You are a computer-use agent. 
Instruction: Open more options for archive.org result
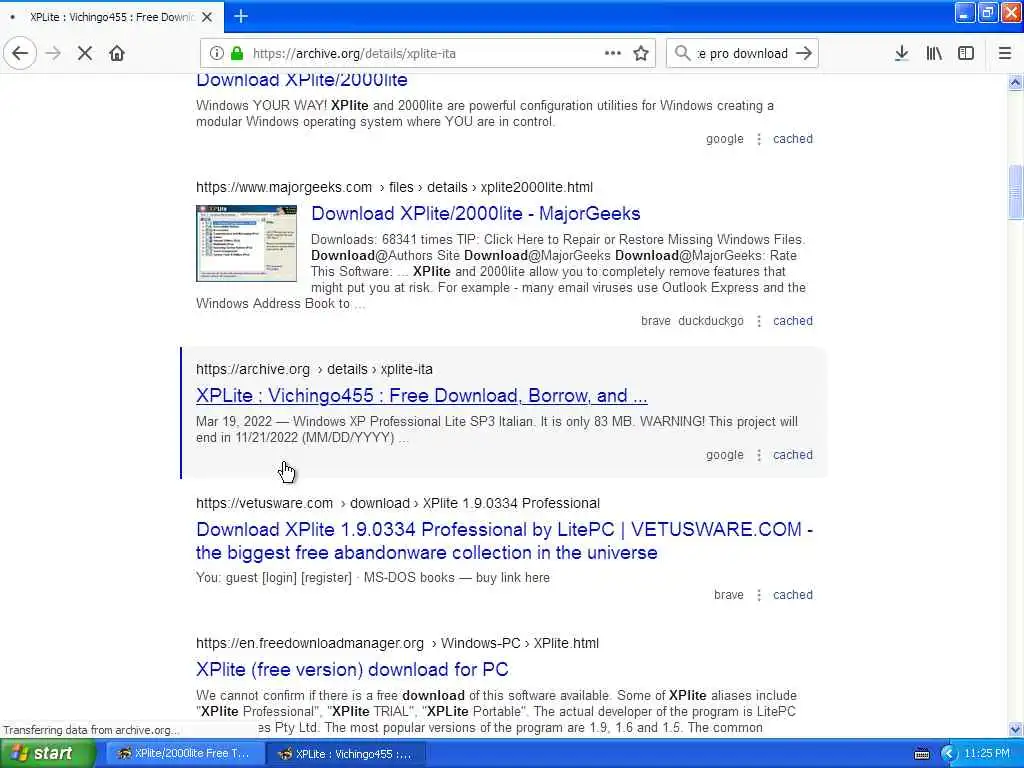759,455
